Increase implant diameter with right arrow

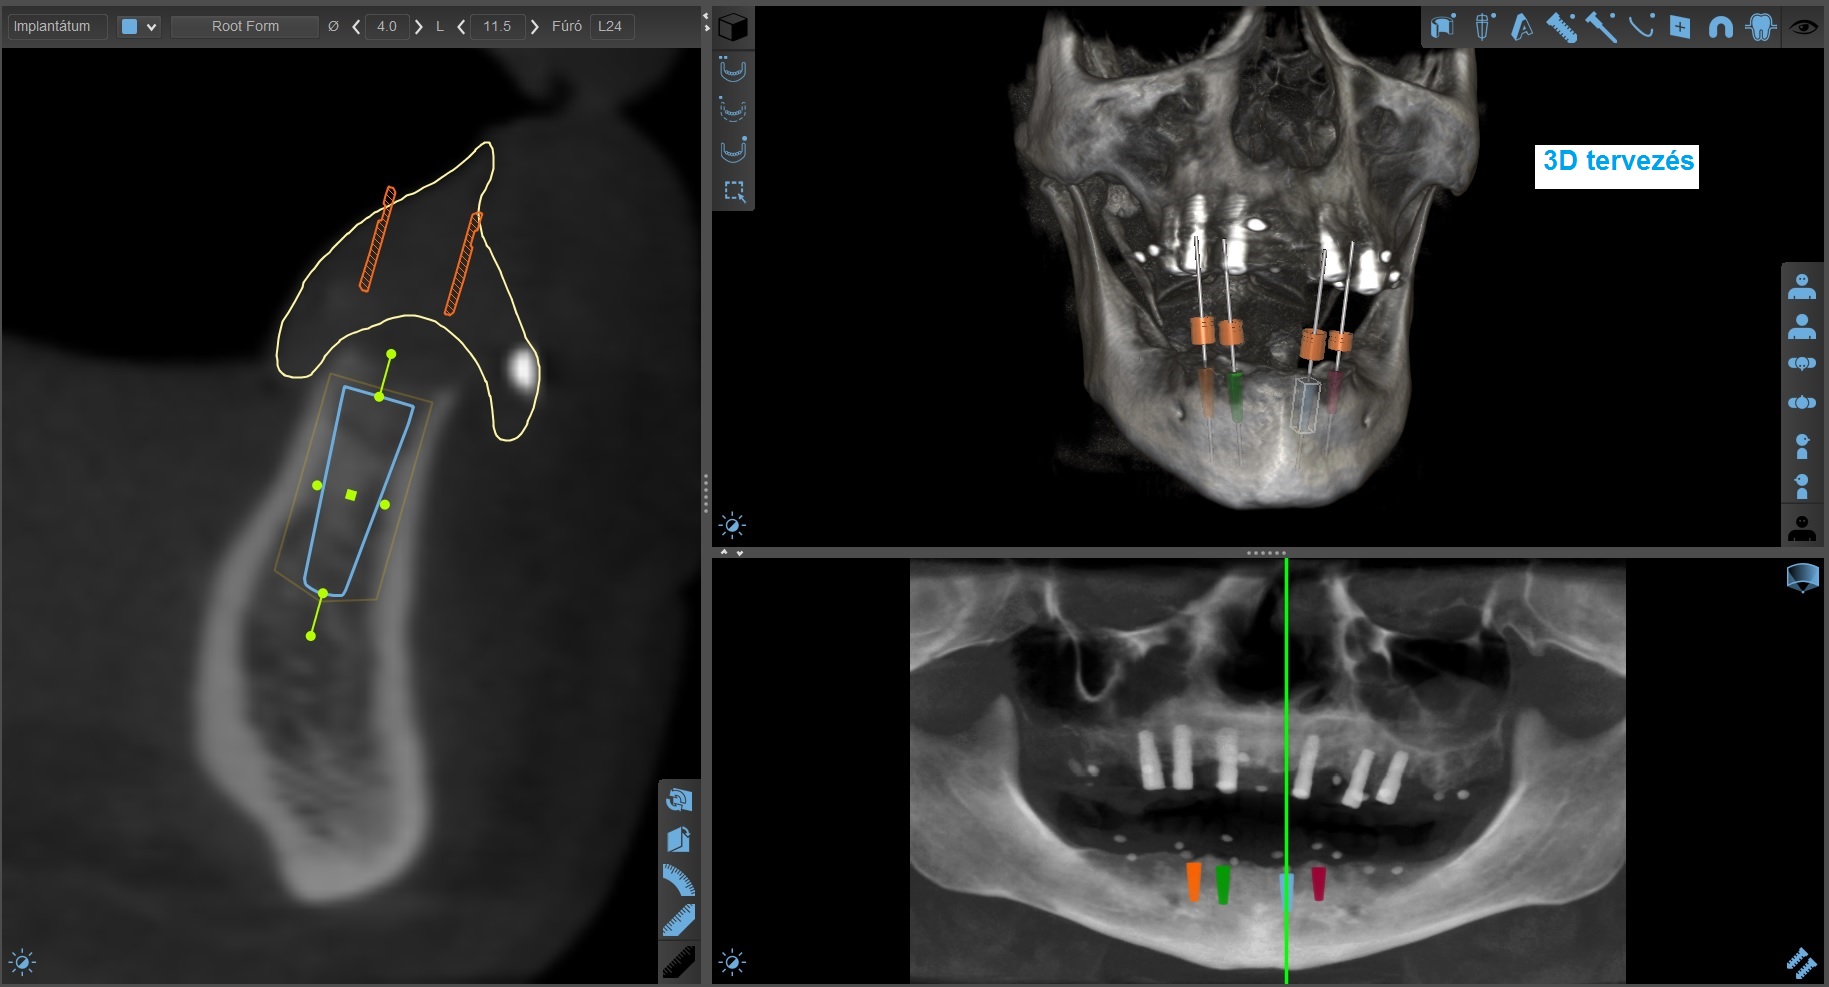pos(419,27)
